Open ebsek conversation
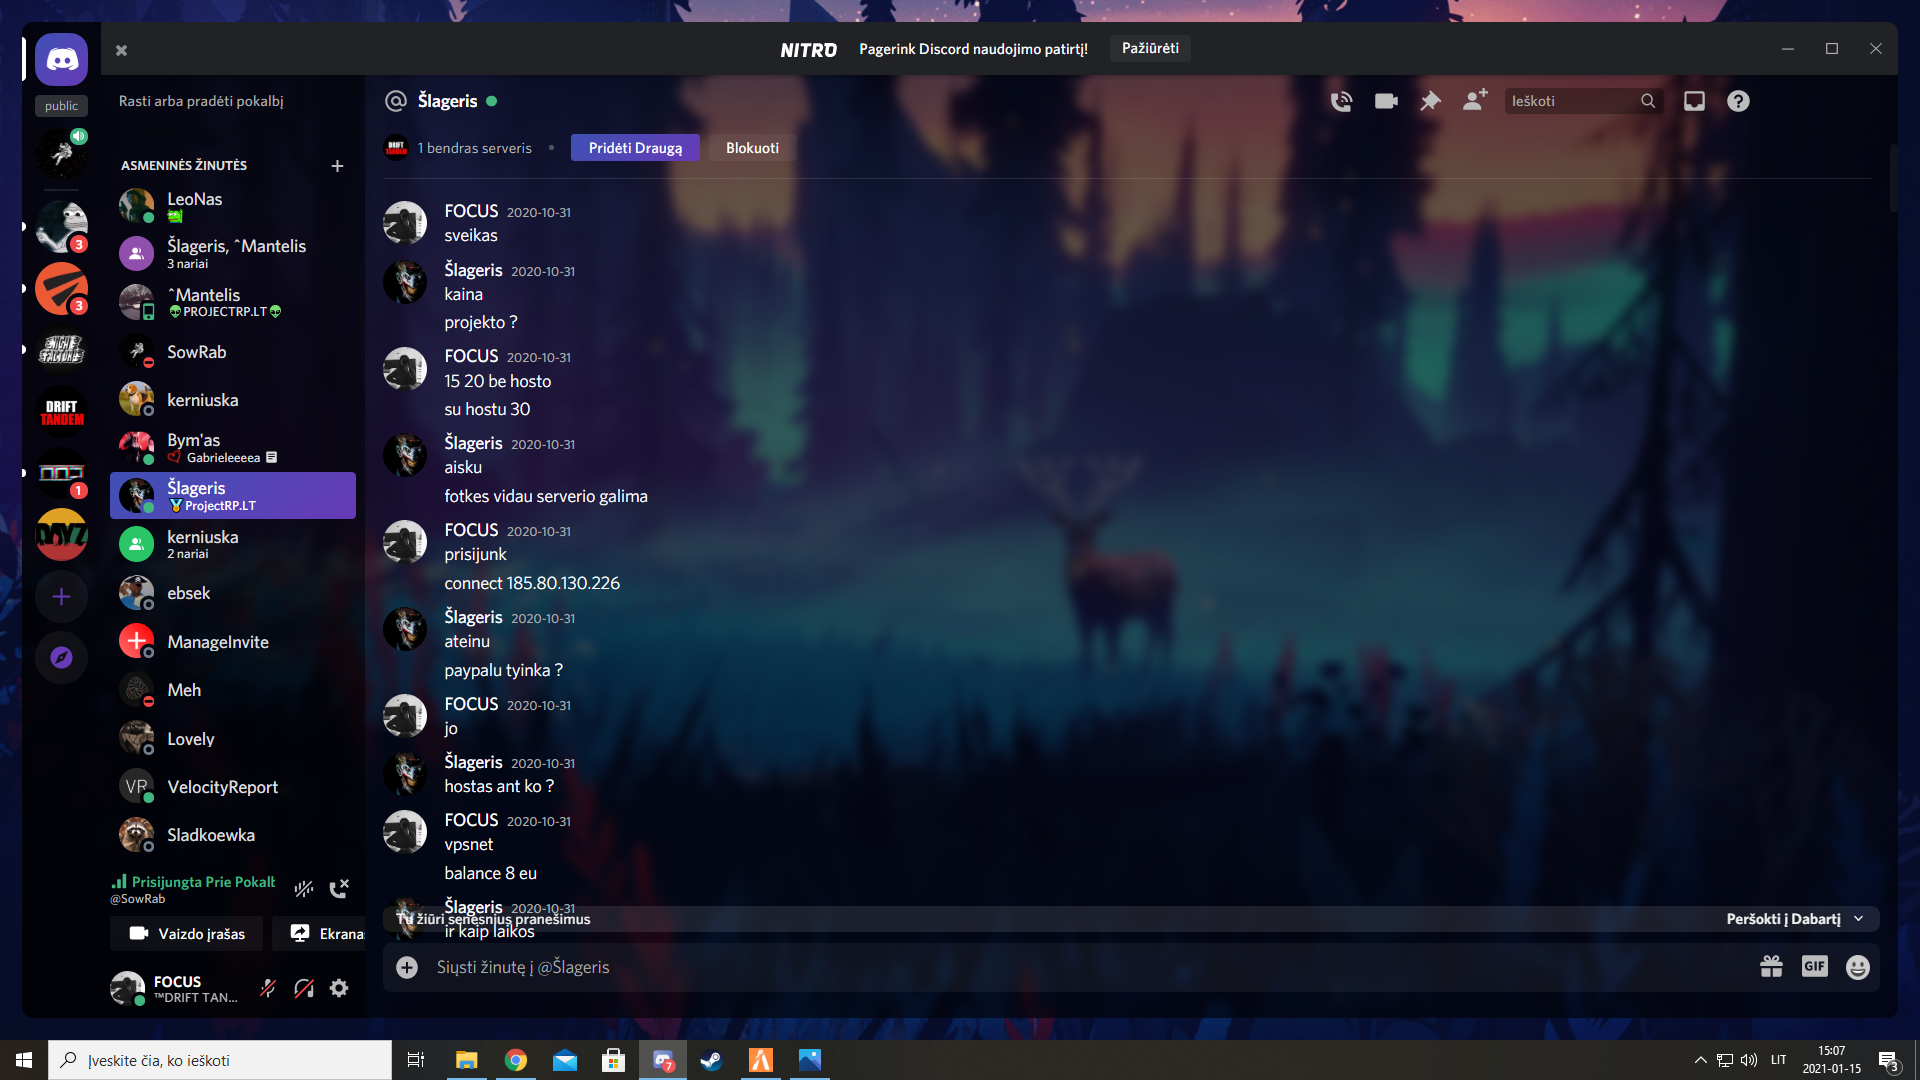This screenshot has width=1920, height=1080. pos(232,593)
